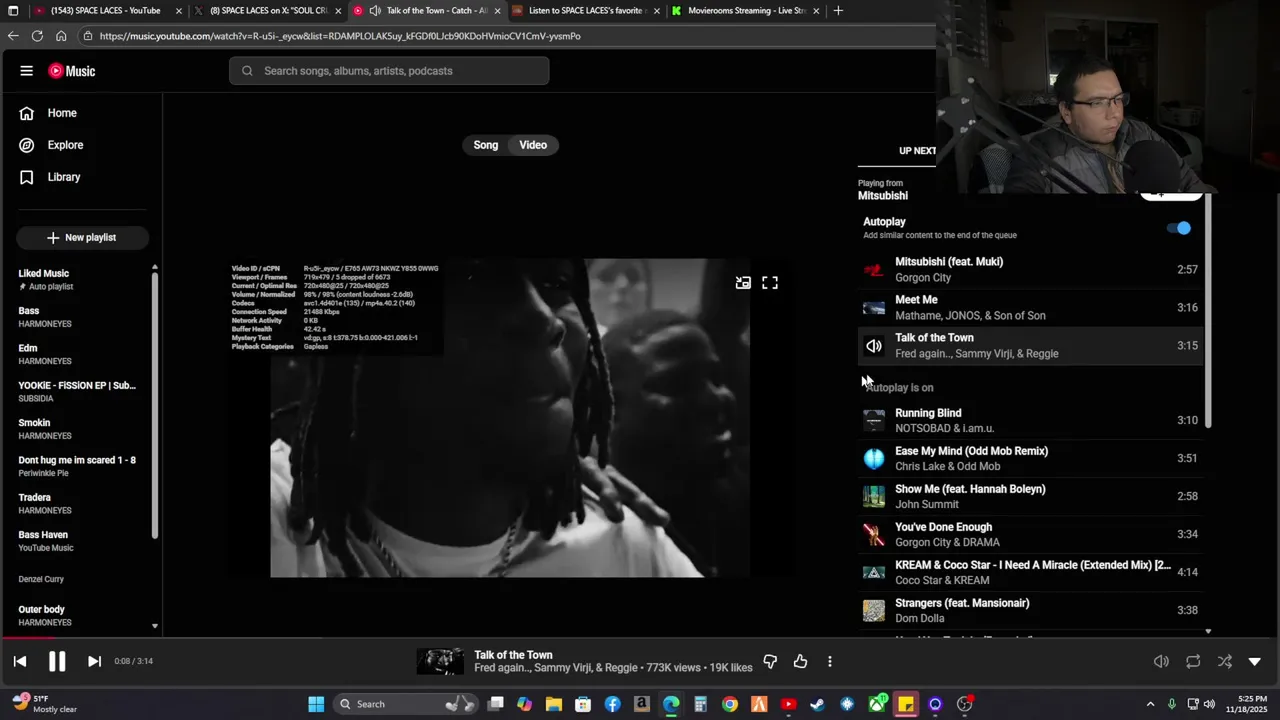Click the address bar URL
The width and height of the screenshot is (1280, 720).
[340, 36]
